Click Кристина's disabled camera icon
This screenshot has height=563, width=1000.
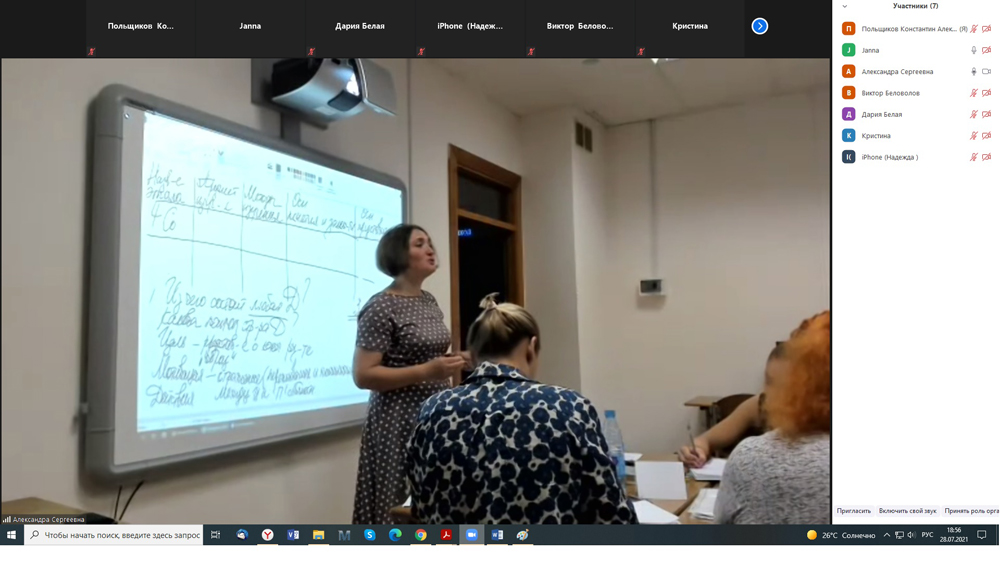pos(986,136)
